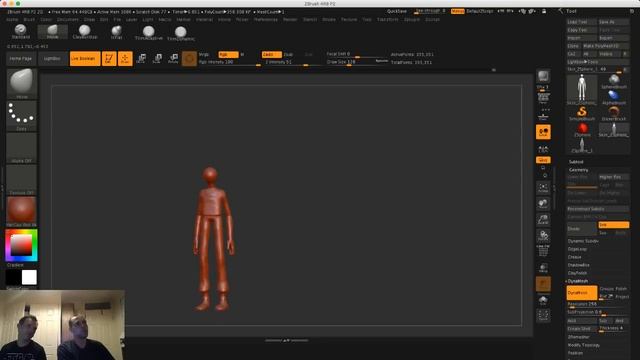The image size is (640, 360).
Task: Toggle the Zadd button
Action: [271, 54]
